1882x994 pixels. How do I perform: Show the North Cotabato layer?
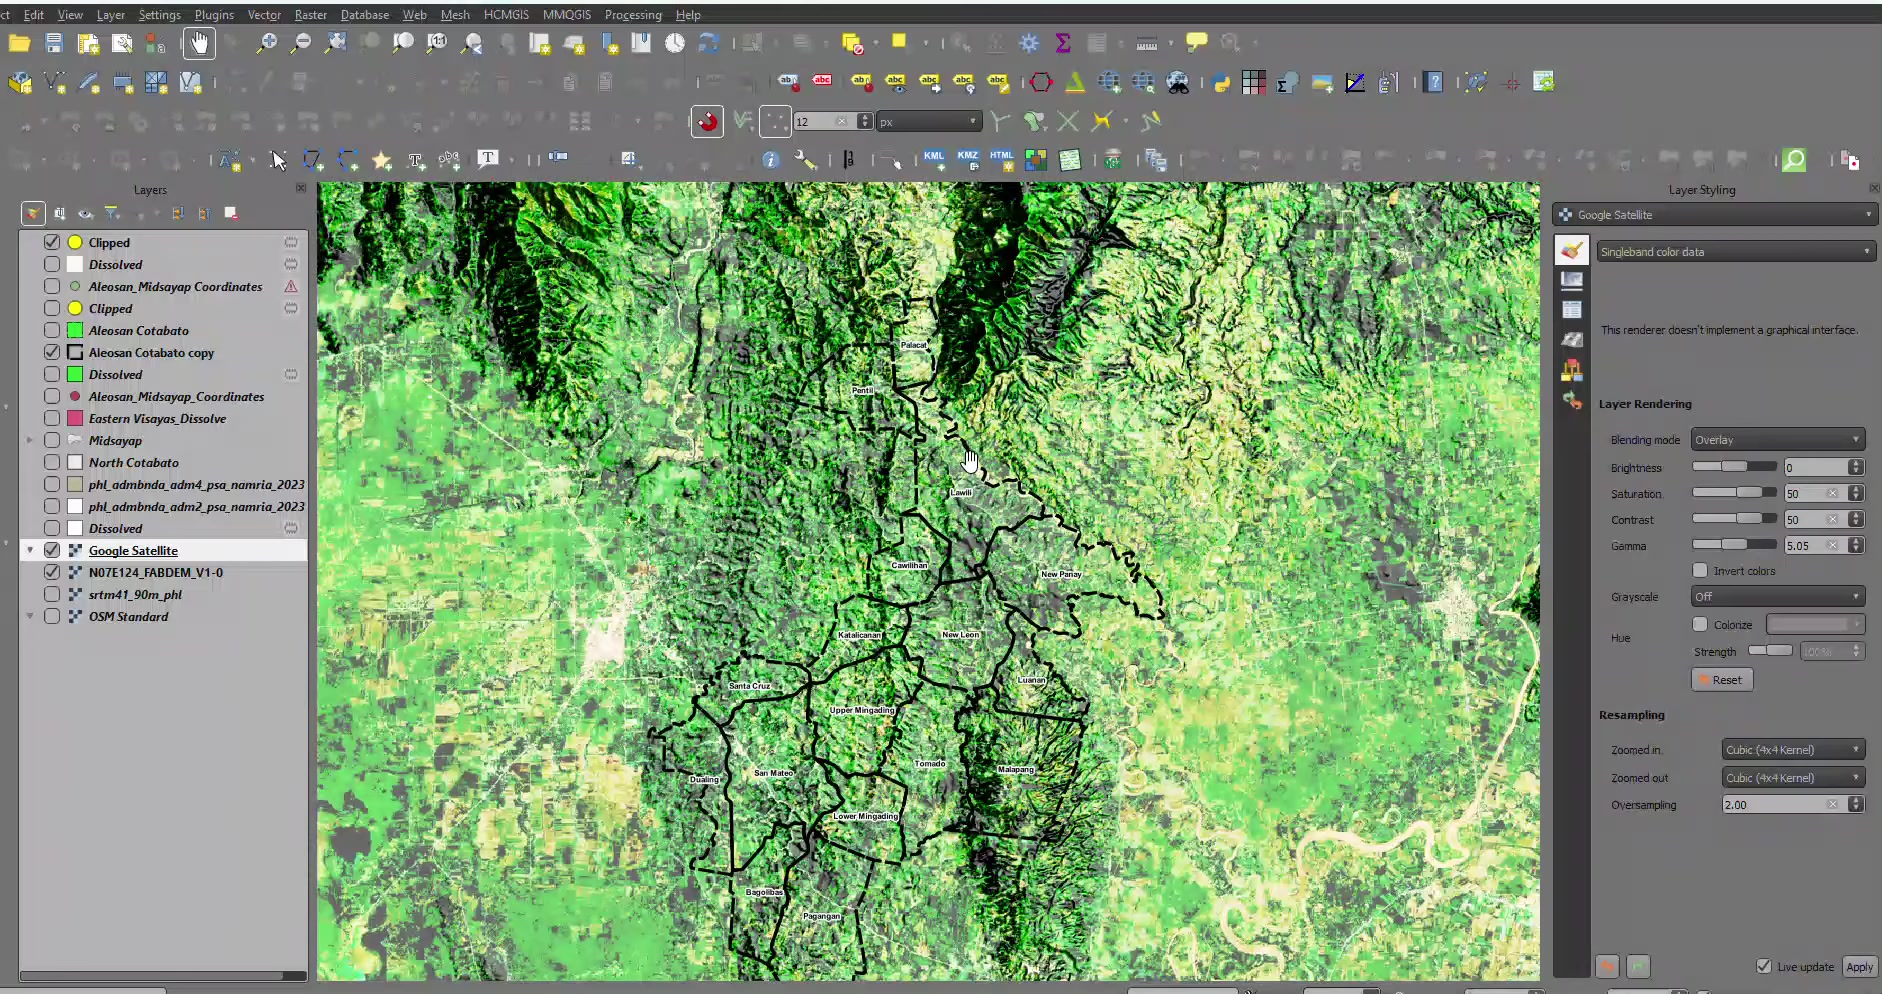52,462
